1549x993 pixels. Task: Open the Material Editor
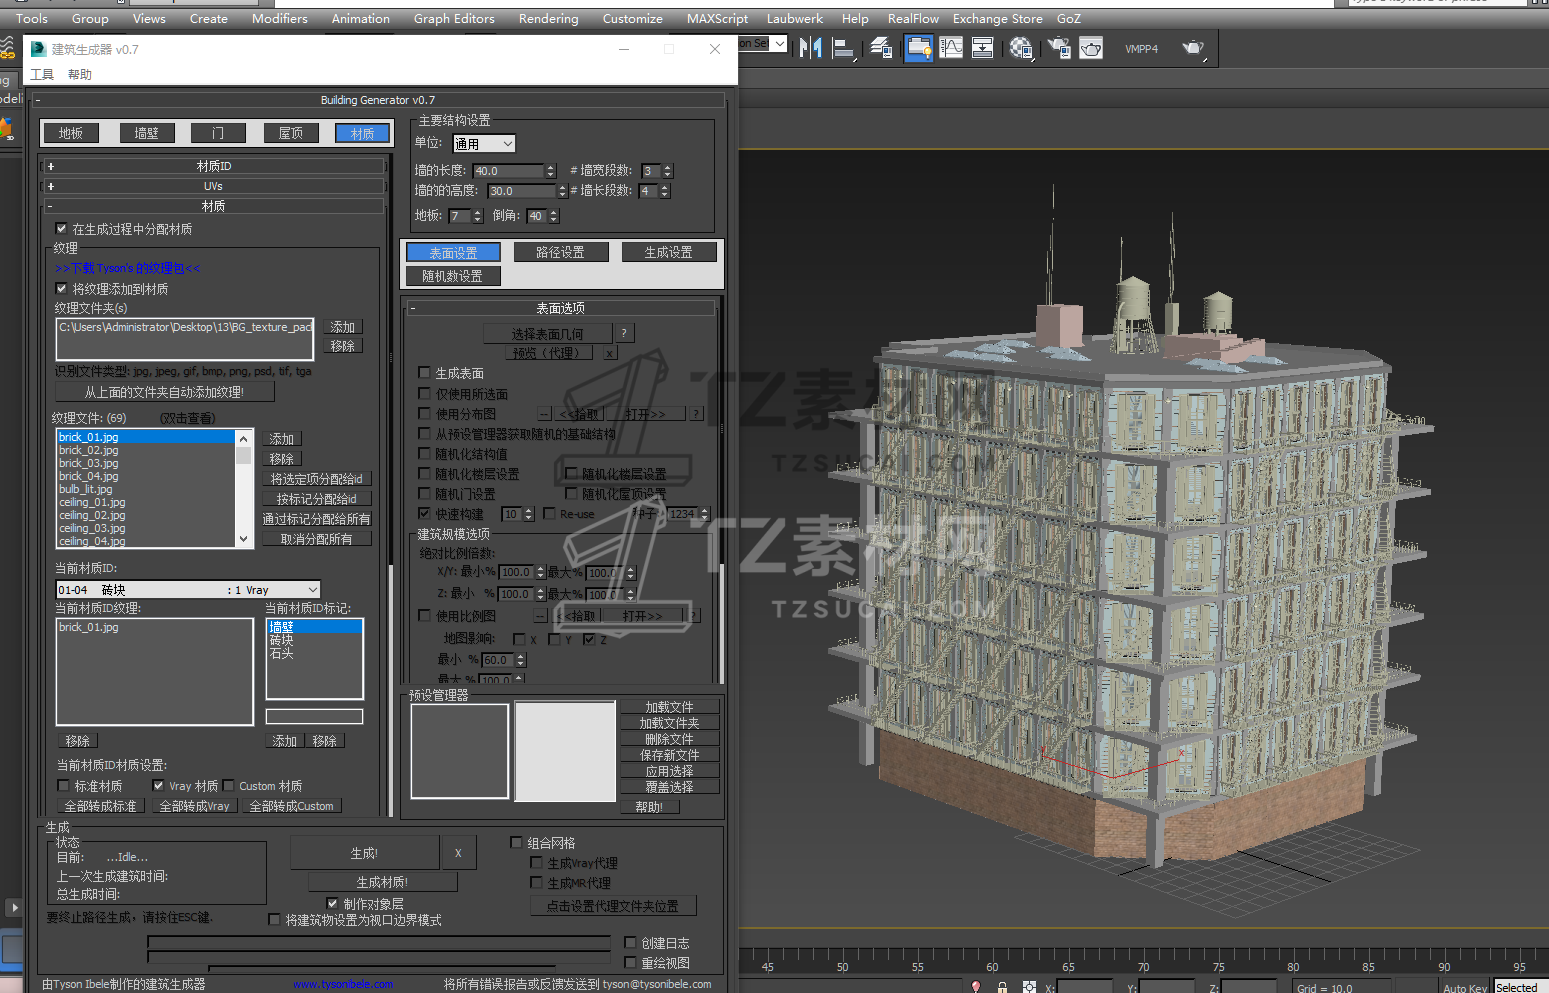point(1020,48)
